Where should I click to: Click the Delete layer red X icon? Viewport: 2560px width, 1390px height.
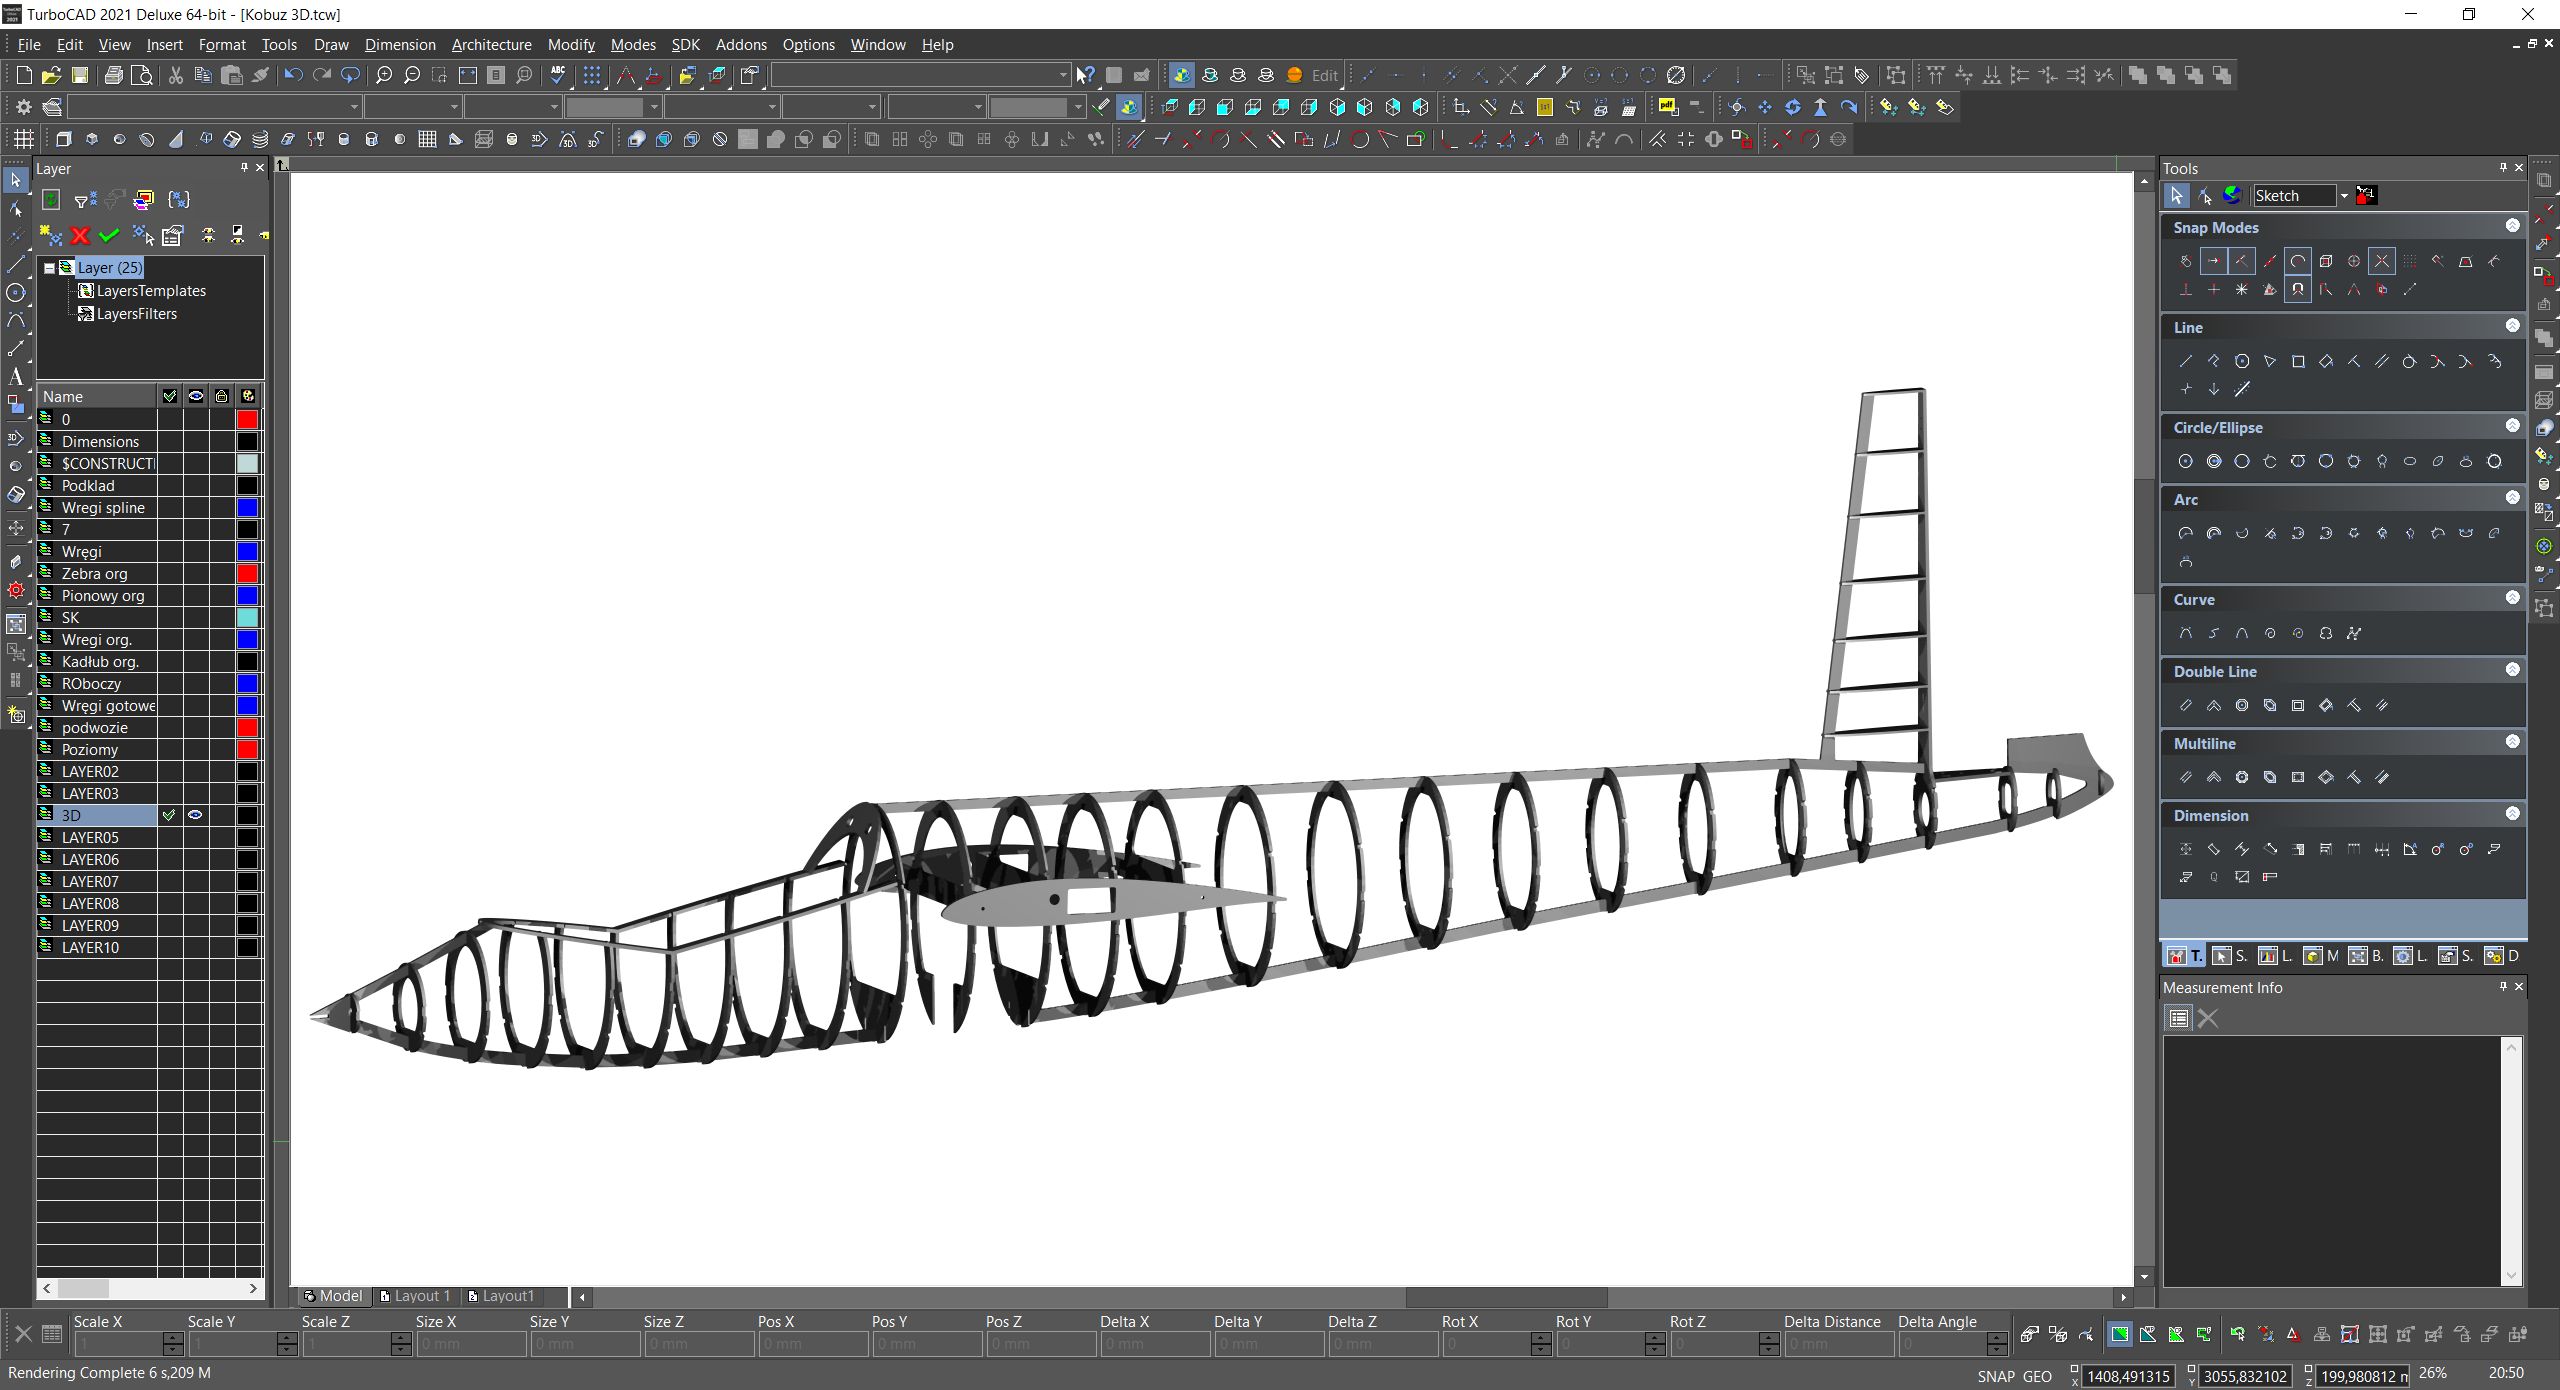pos(80,235)
